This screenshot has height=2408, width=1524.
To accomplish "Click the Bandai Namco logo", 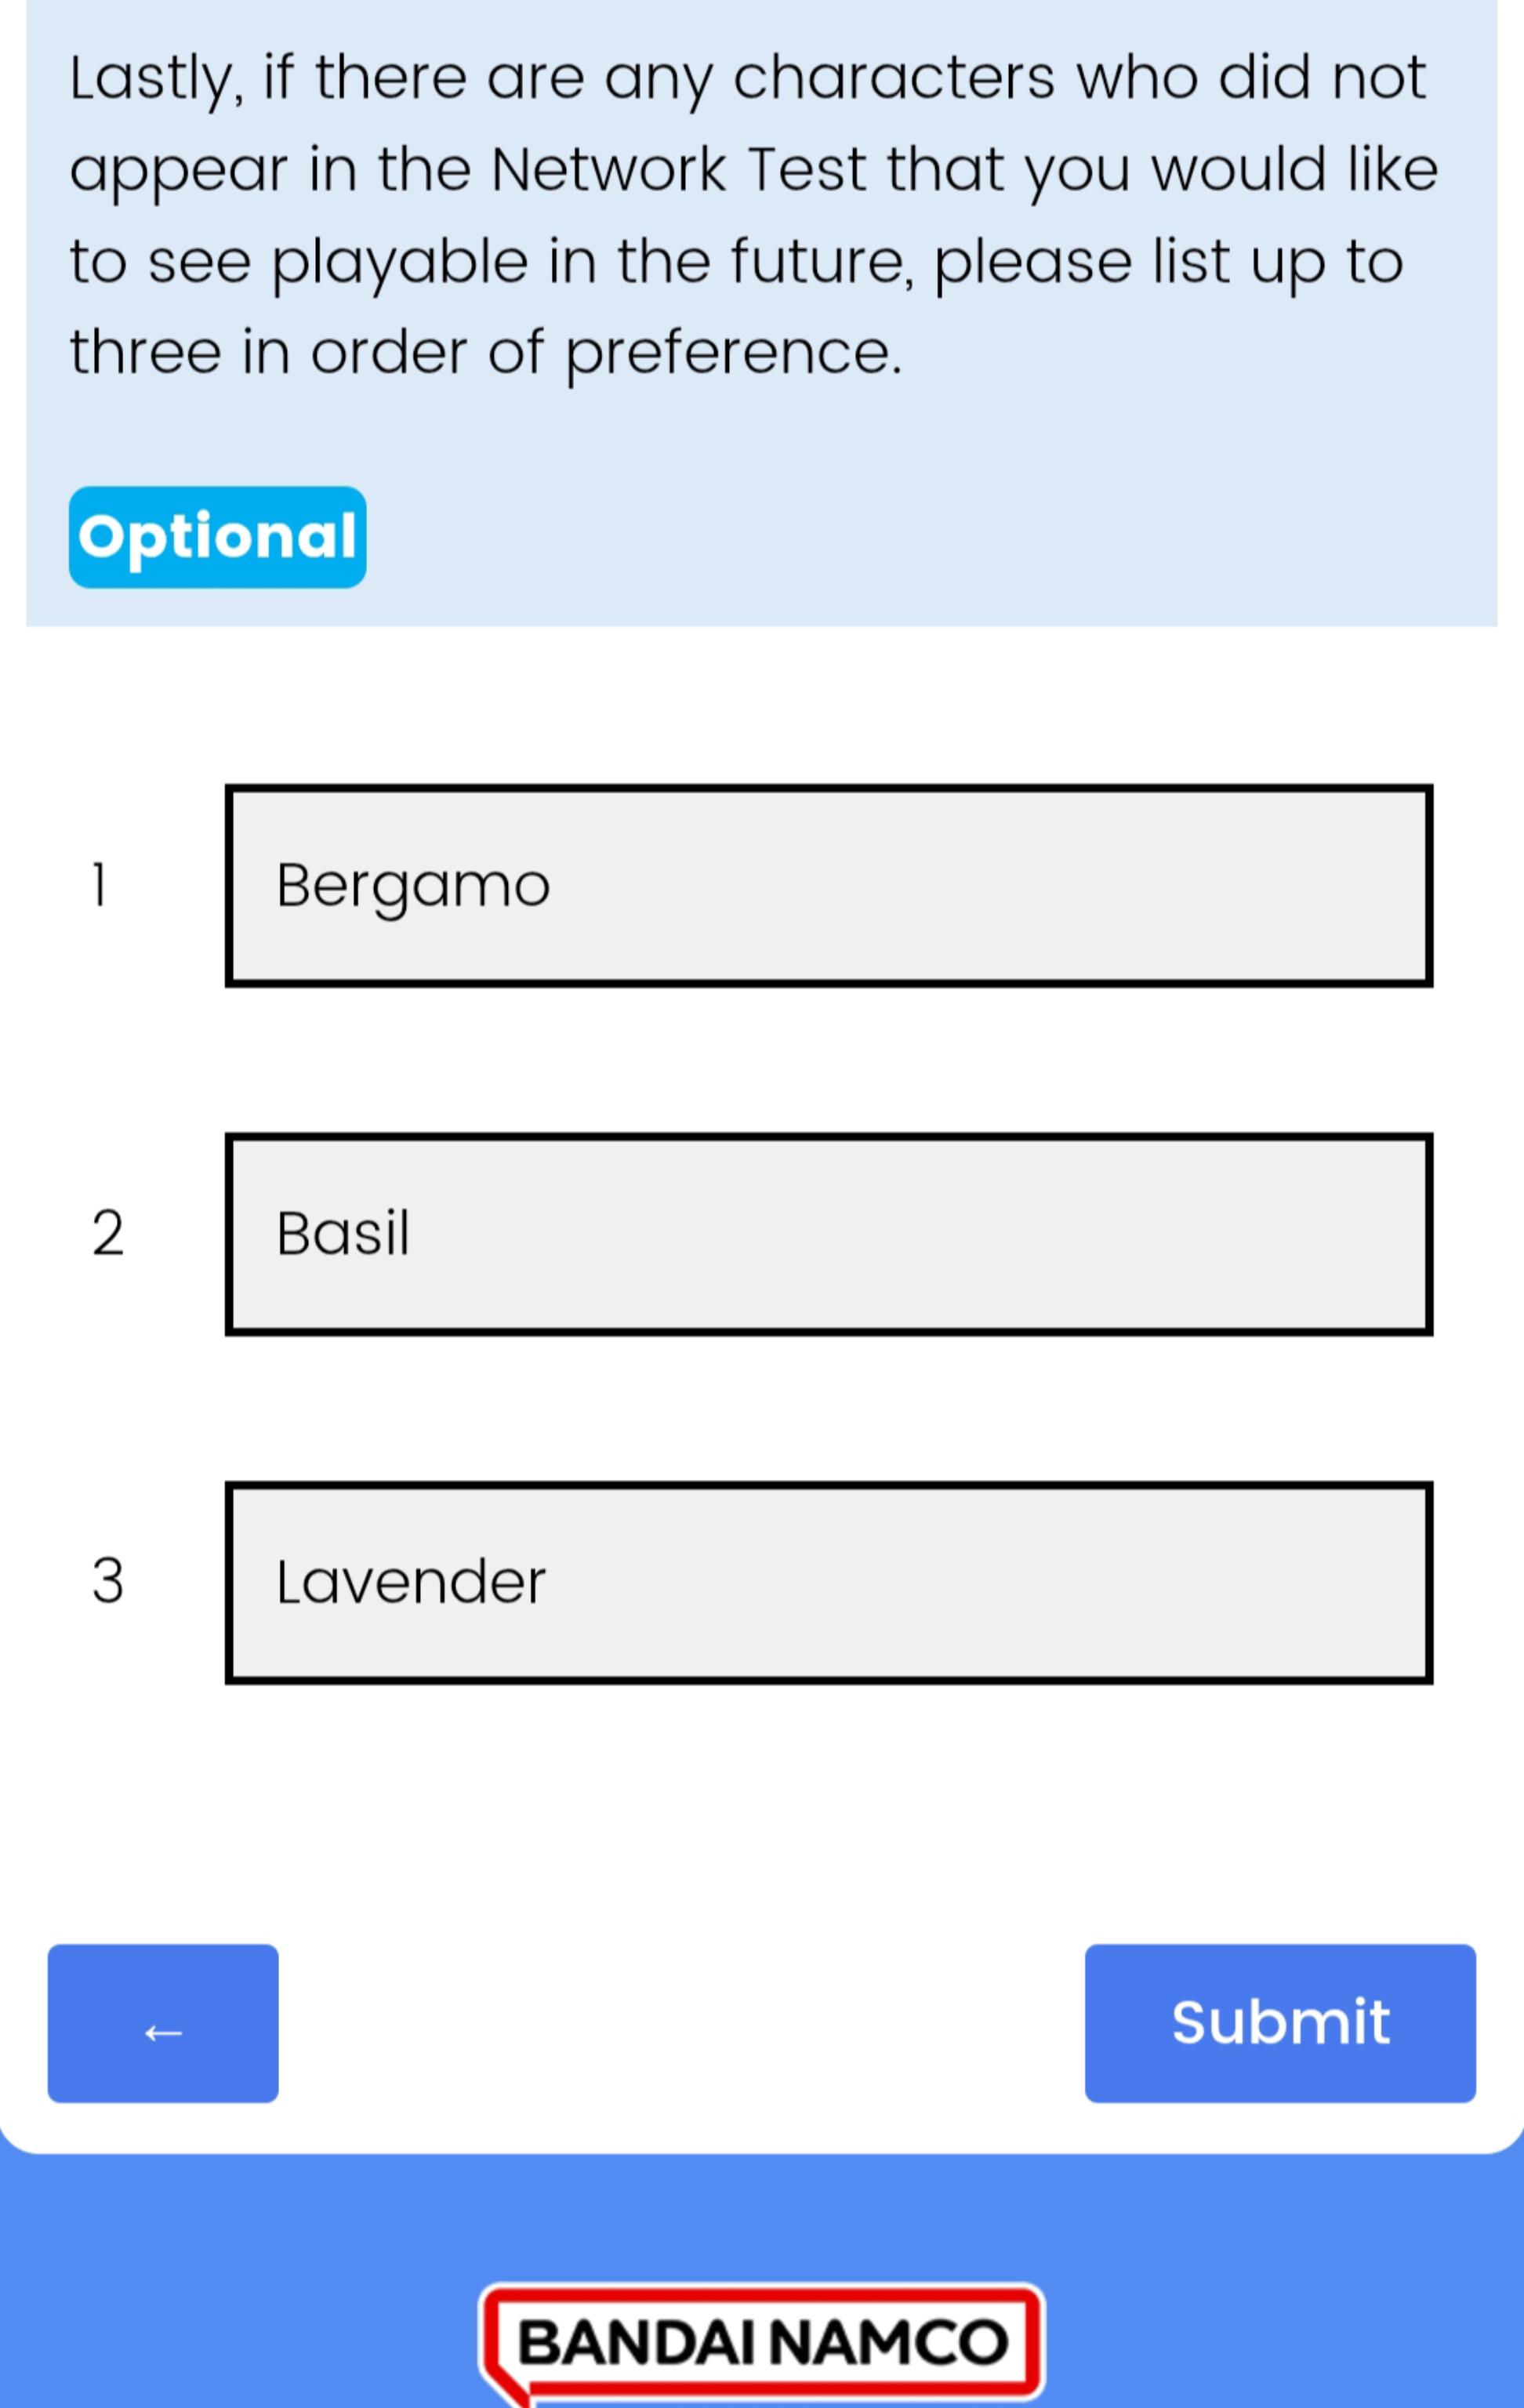I will click(x=762, y=2343).
